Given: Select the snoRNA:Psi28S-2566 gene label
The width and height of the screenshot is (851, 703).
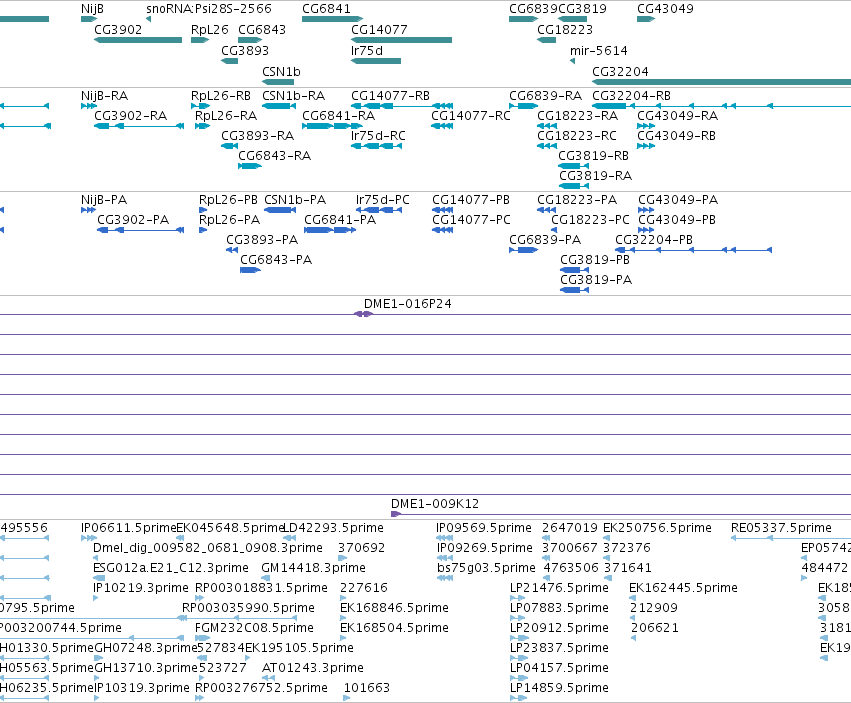Looking at the screenshot, I should click(x=209, y=9).
